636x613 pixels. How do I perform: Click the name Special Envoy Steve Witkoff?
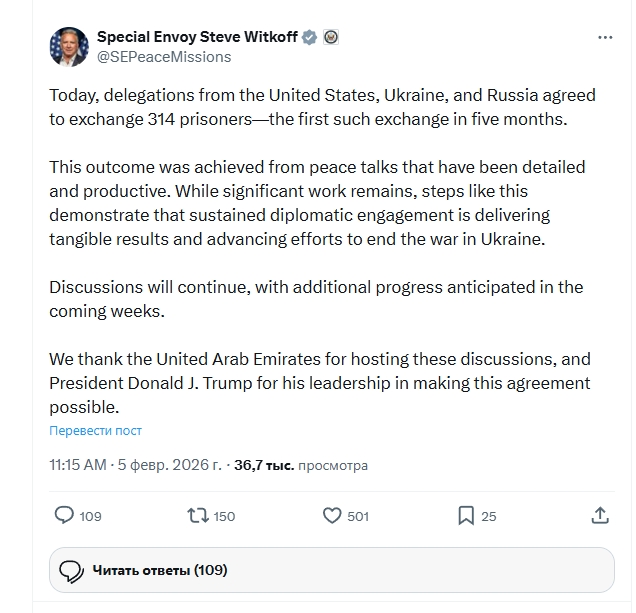click(198, 38)
